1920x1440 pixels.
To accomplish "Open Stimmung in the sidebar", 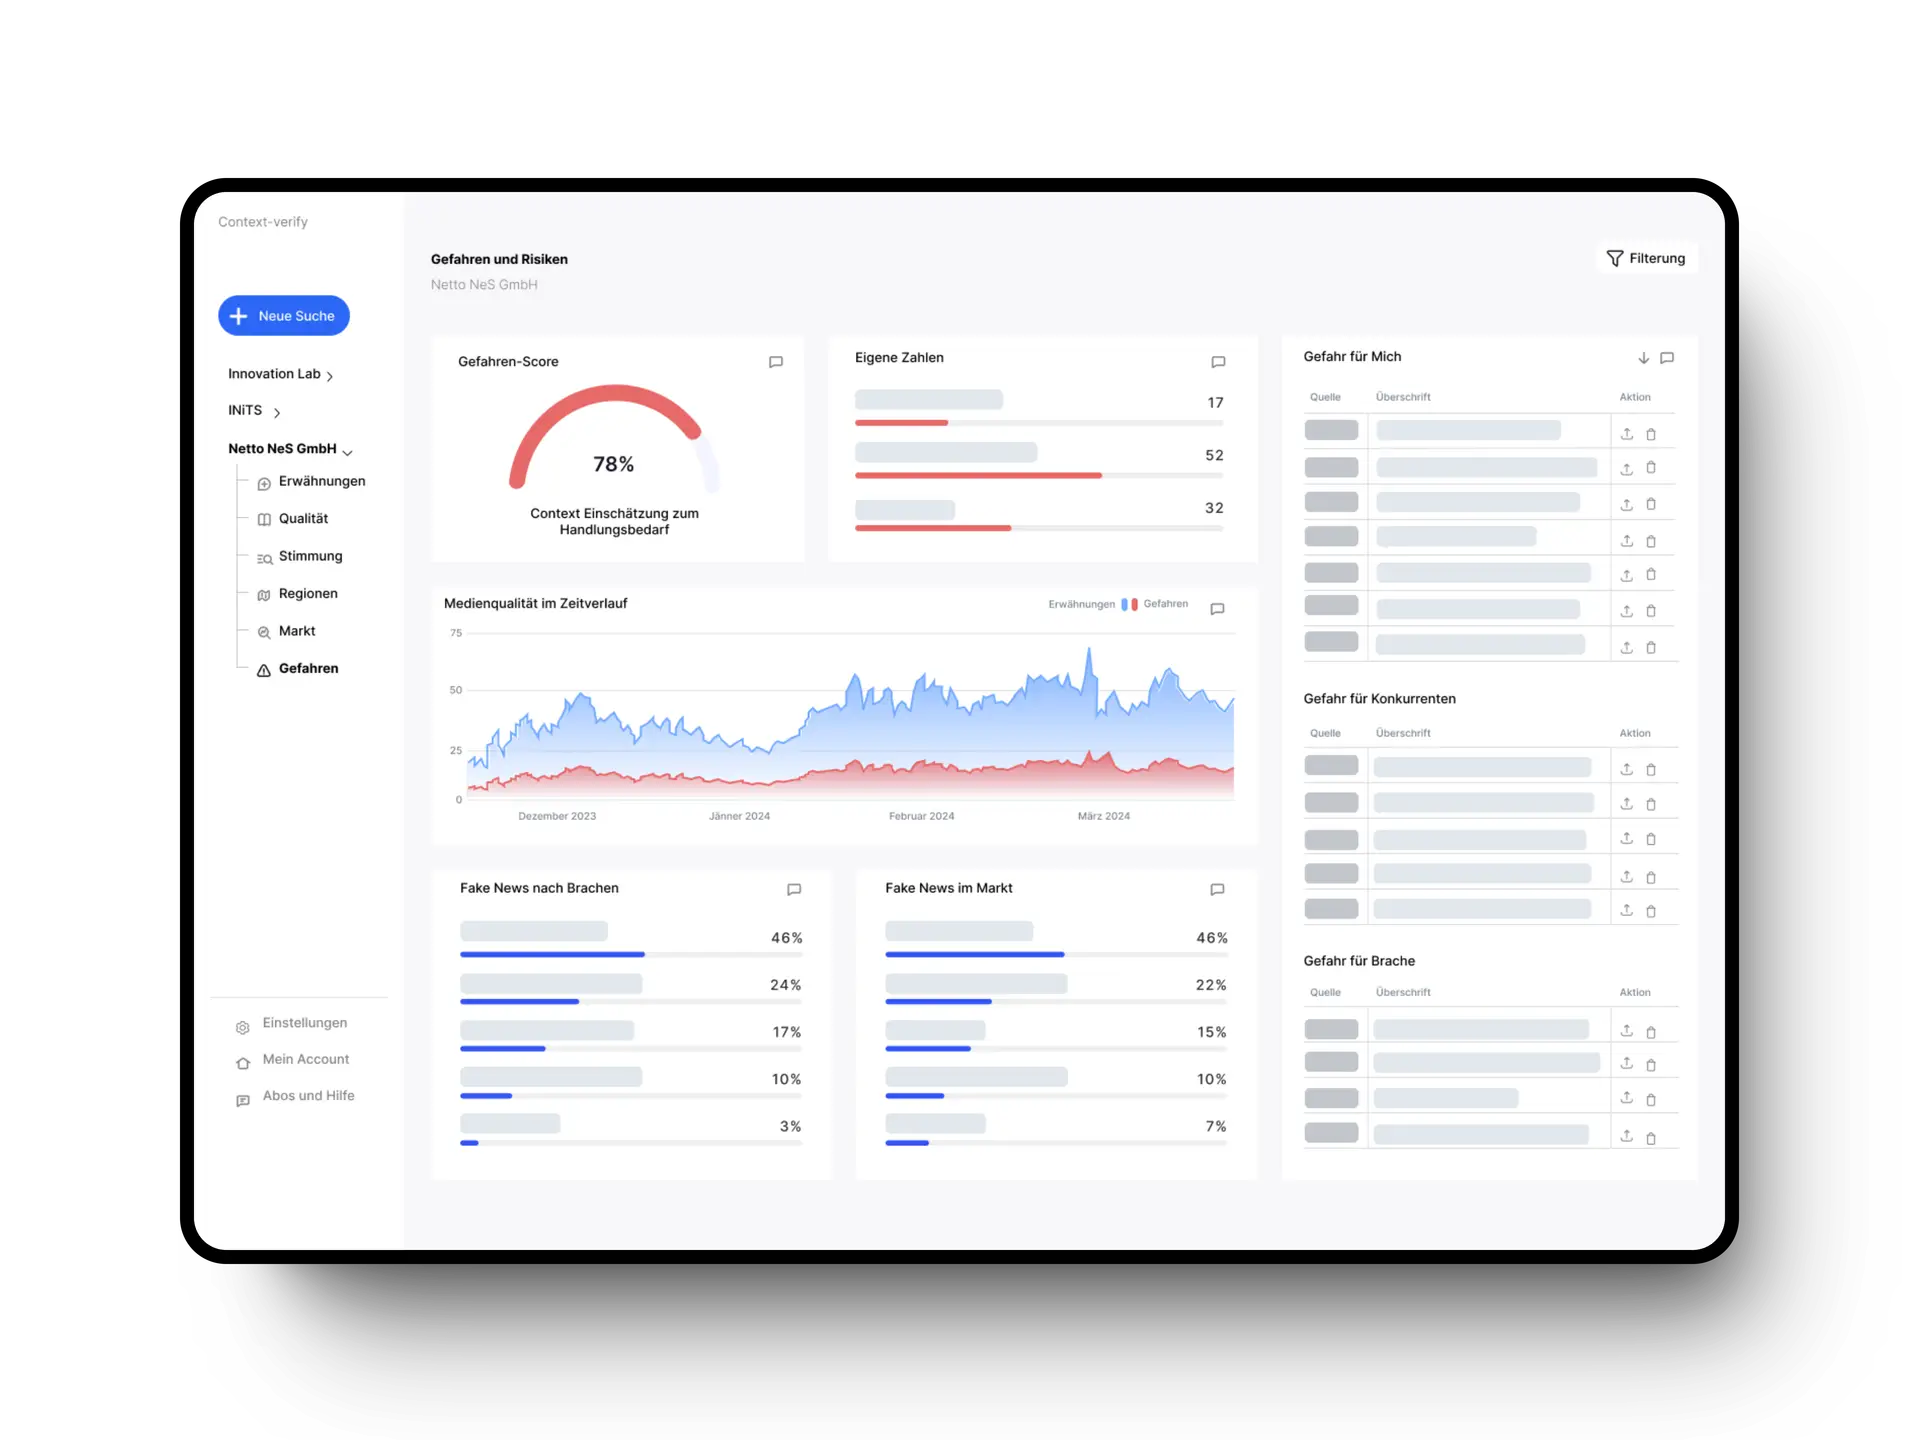I will (310, 556).
